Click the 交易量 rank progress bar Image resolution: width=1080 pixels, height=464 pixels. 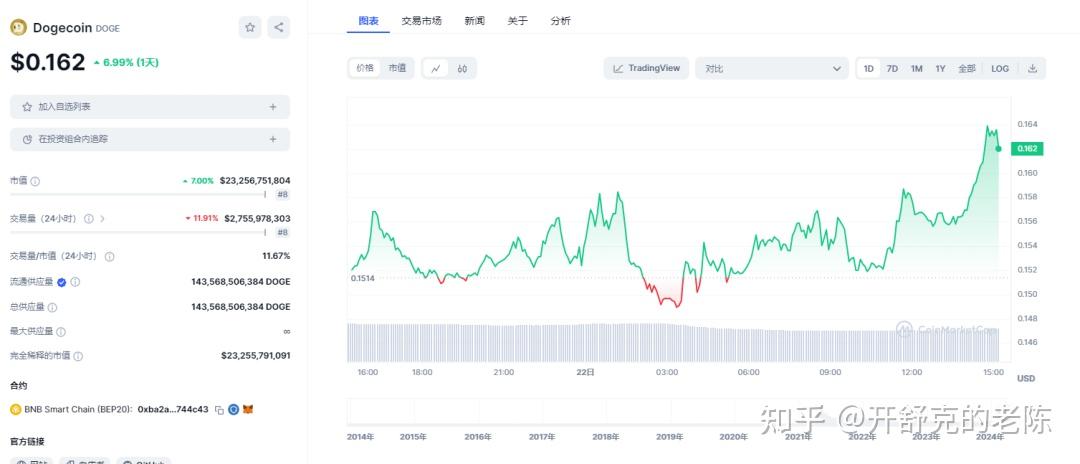point(138,233)
